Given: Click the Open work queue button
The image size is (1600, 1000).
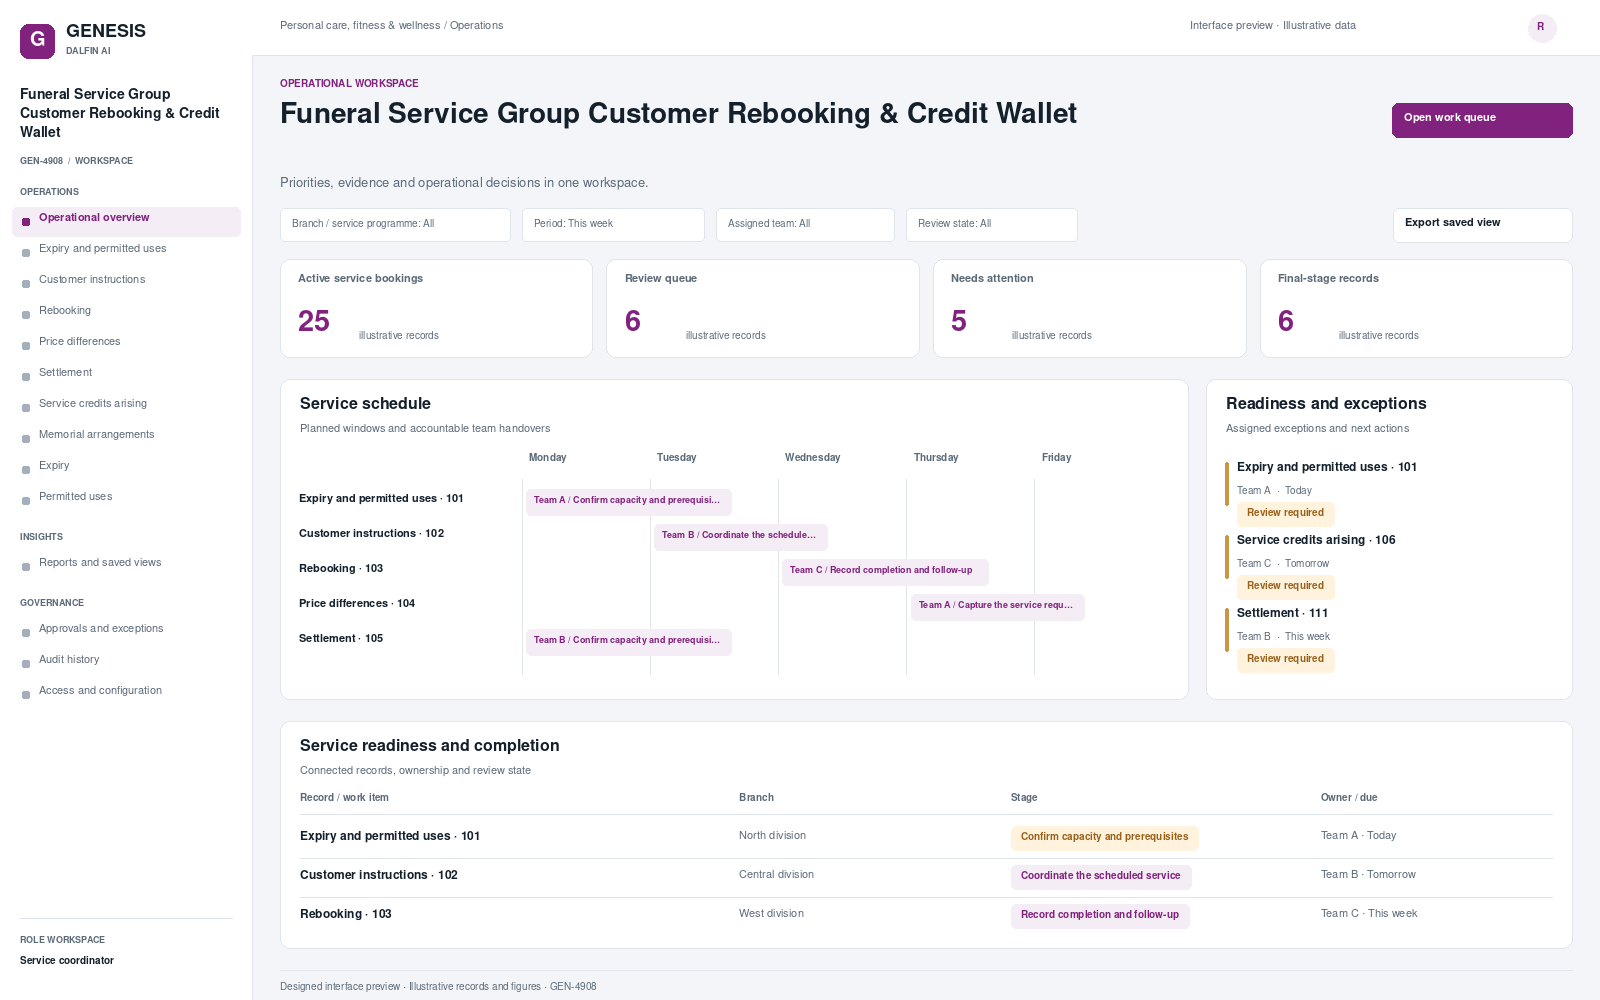Looking at the screenshot, I should click(x=1482, y=120).
